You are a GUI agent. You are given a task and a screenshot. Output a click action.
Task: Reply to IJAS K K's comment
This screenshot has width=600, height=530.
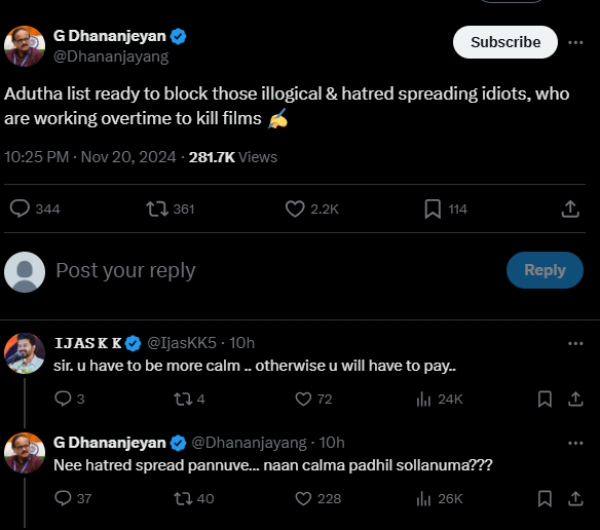pyautogui.click(x=62, y=399)
